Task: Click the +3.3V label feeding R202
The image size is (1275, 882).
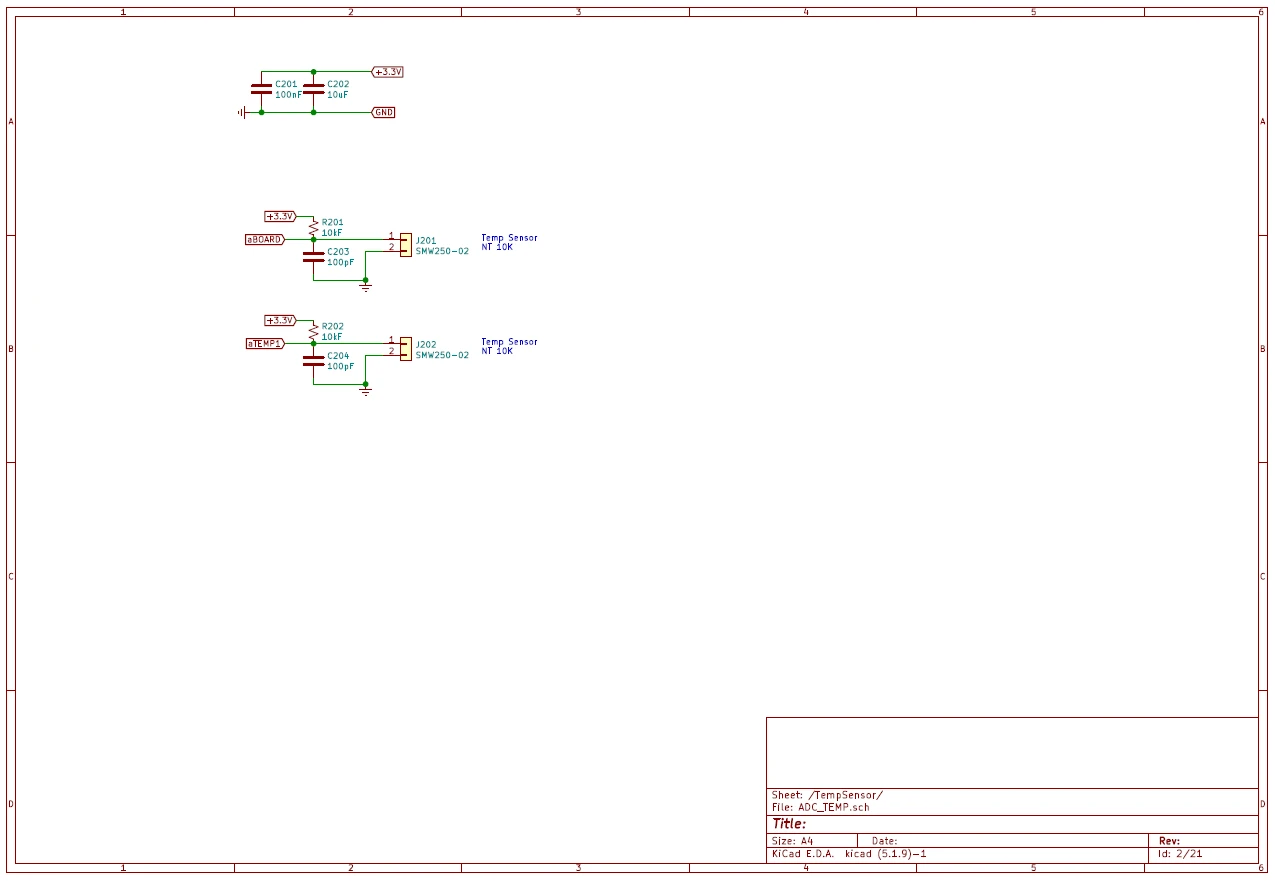Action: 280,320
